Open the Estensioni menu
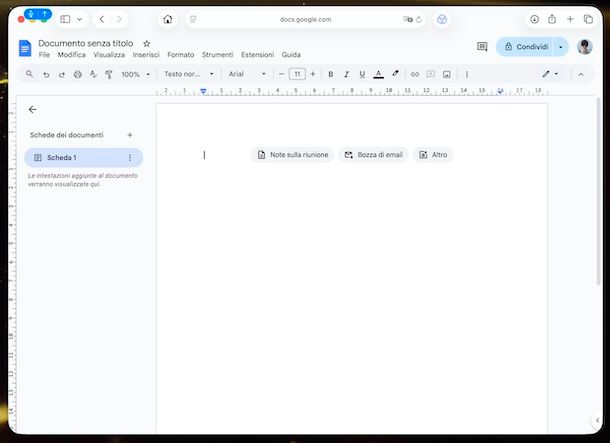Screen dimensions: 610x443 [258, 55]
